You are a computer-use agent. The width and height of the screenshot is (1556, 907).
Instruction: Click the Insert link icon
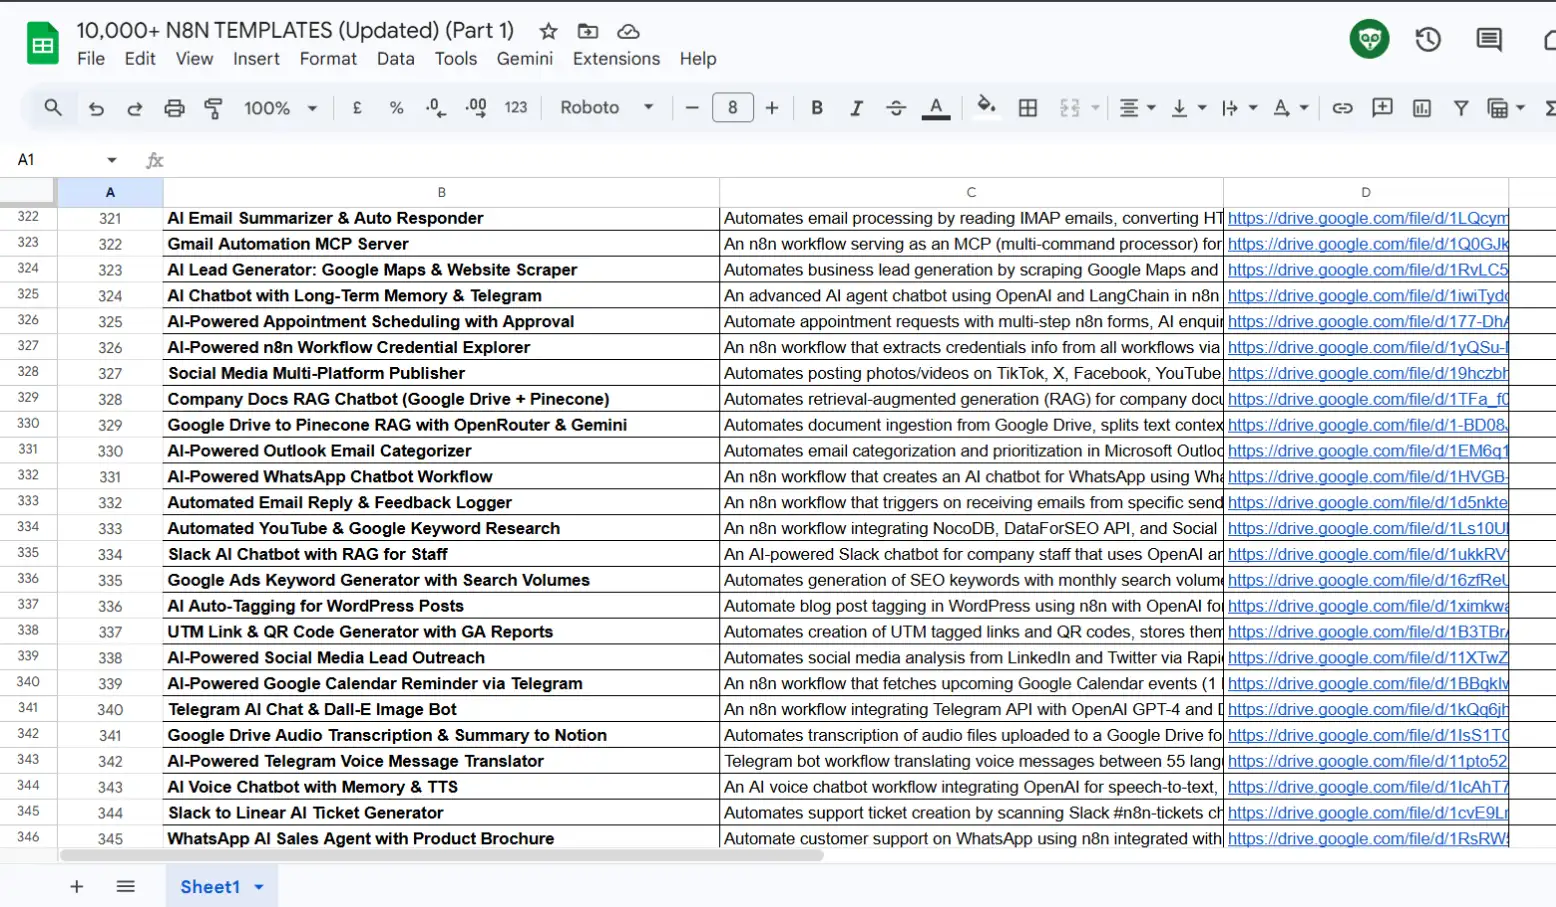pyautogui.click(x=1342, y=108)
